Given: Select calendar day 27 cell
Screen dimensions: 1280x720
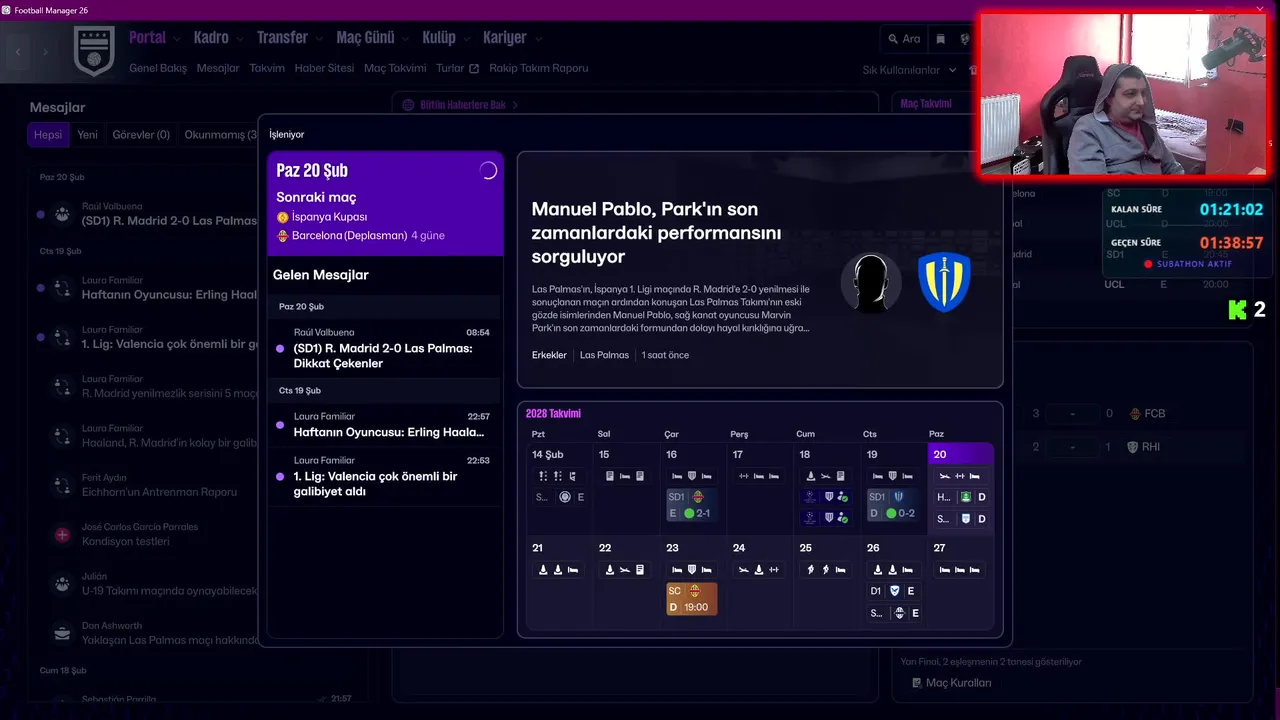Looking at the screenshot, I should tap(960, 581).
